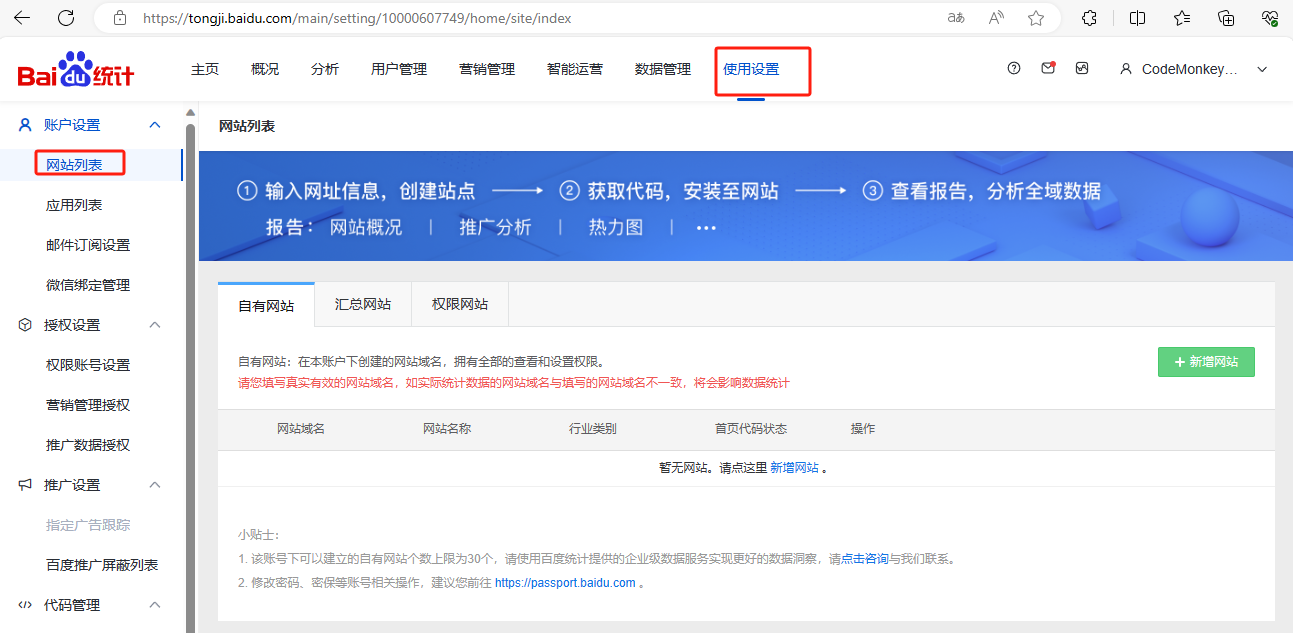Click the 网站概况 text in the banner

[x=366, y=228]
